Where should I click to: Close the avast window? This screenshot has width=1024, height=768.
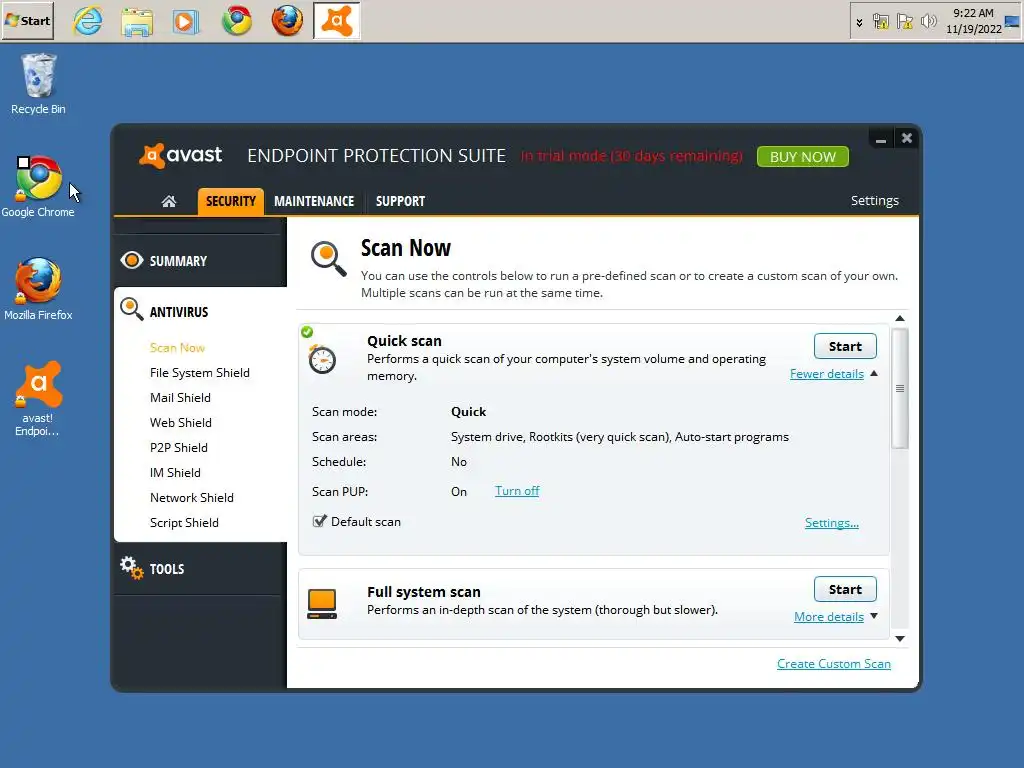click(906, 138)
